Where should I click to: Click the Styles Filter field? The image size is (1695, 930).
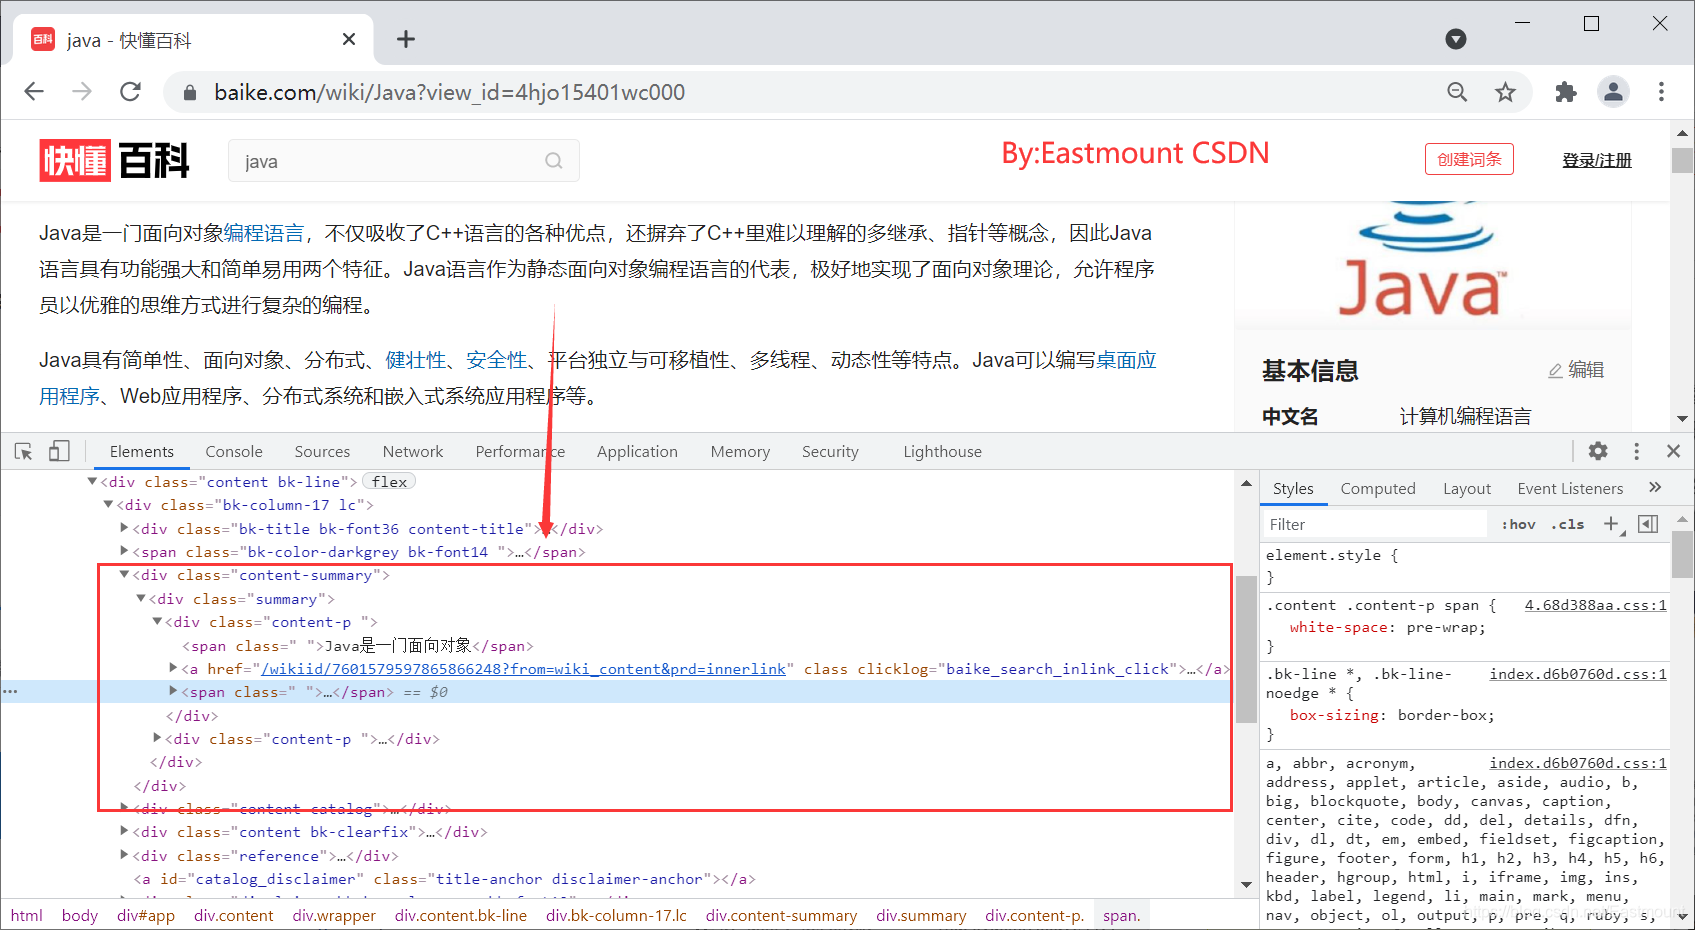click(x=1374, y=524)
